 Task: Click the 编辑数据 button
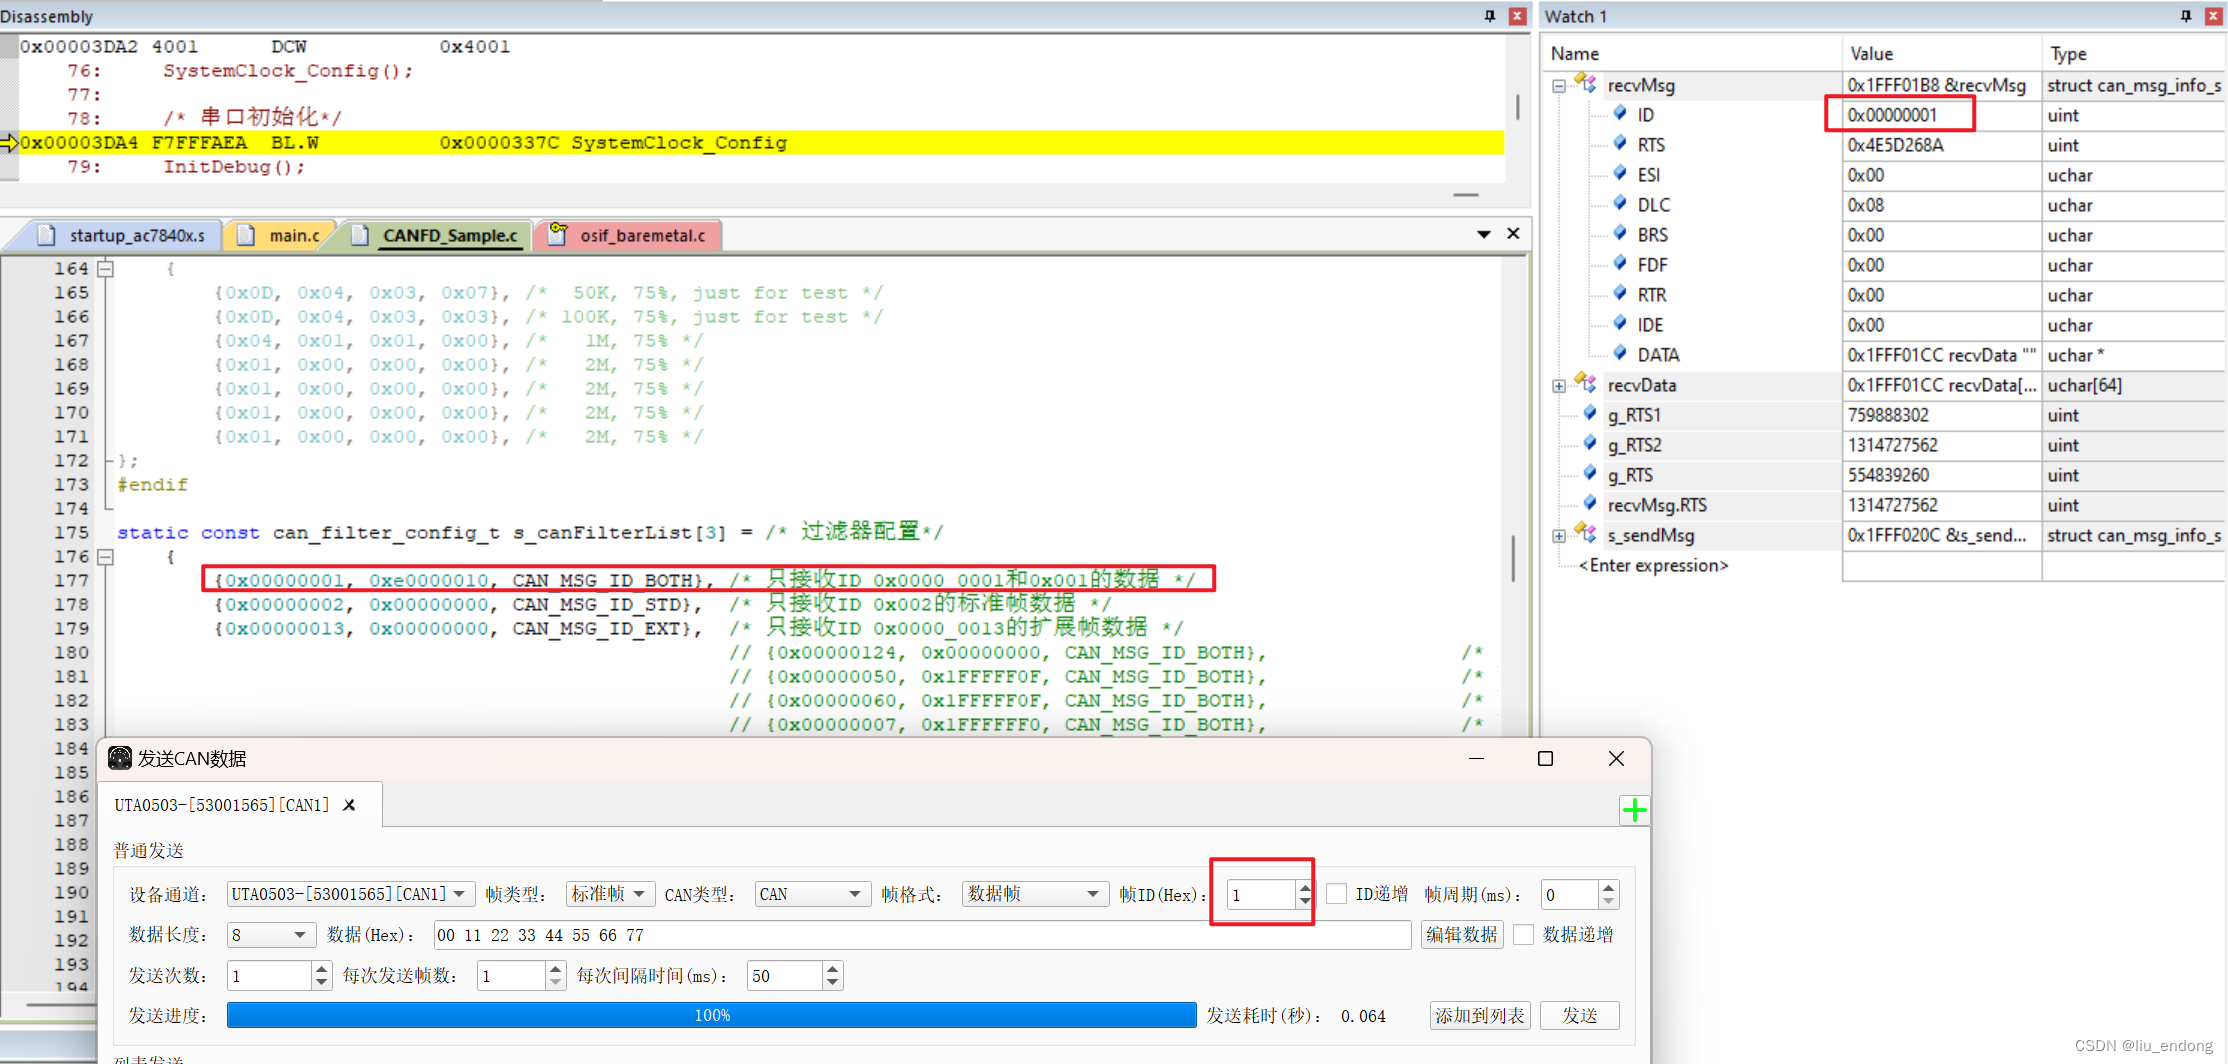click(1461, 934)
